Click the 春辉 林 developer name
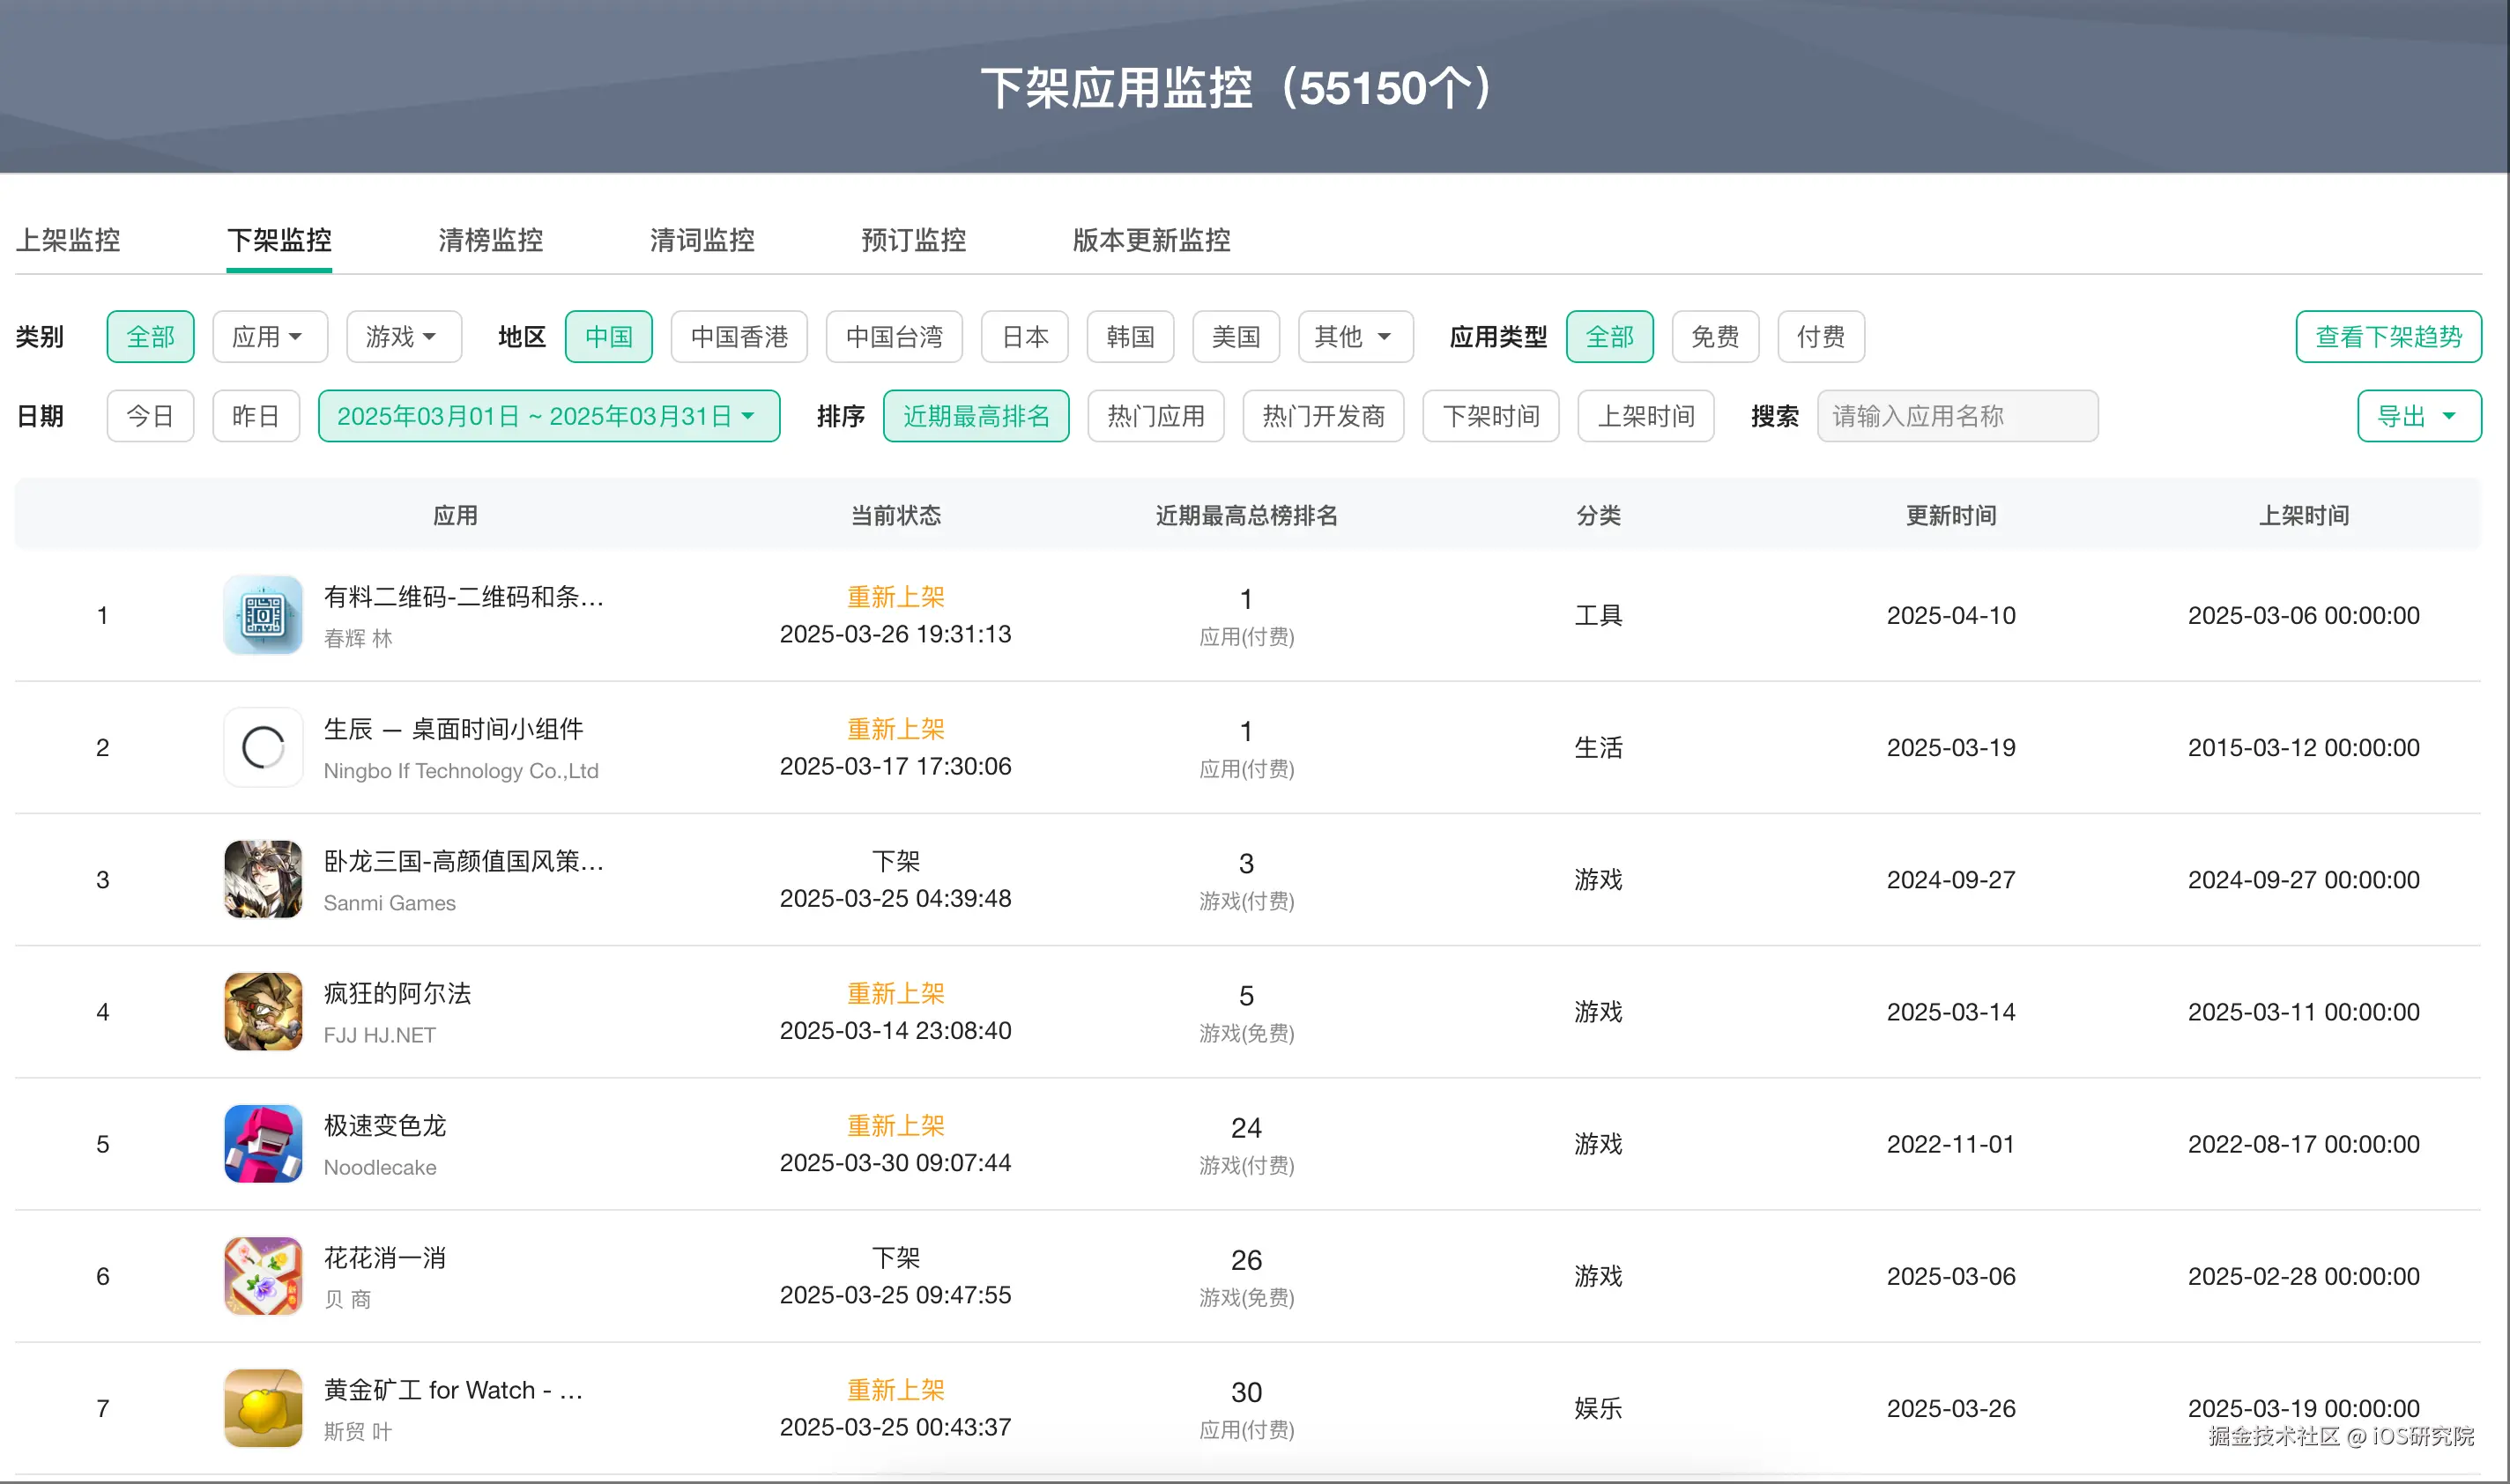This screenshot has width=2510, height=1484. [x=358, y=637]
